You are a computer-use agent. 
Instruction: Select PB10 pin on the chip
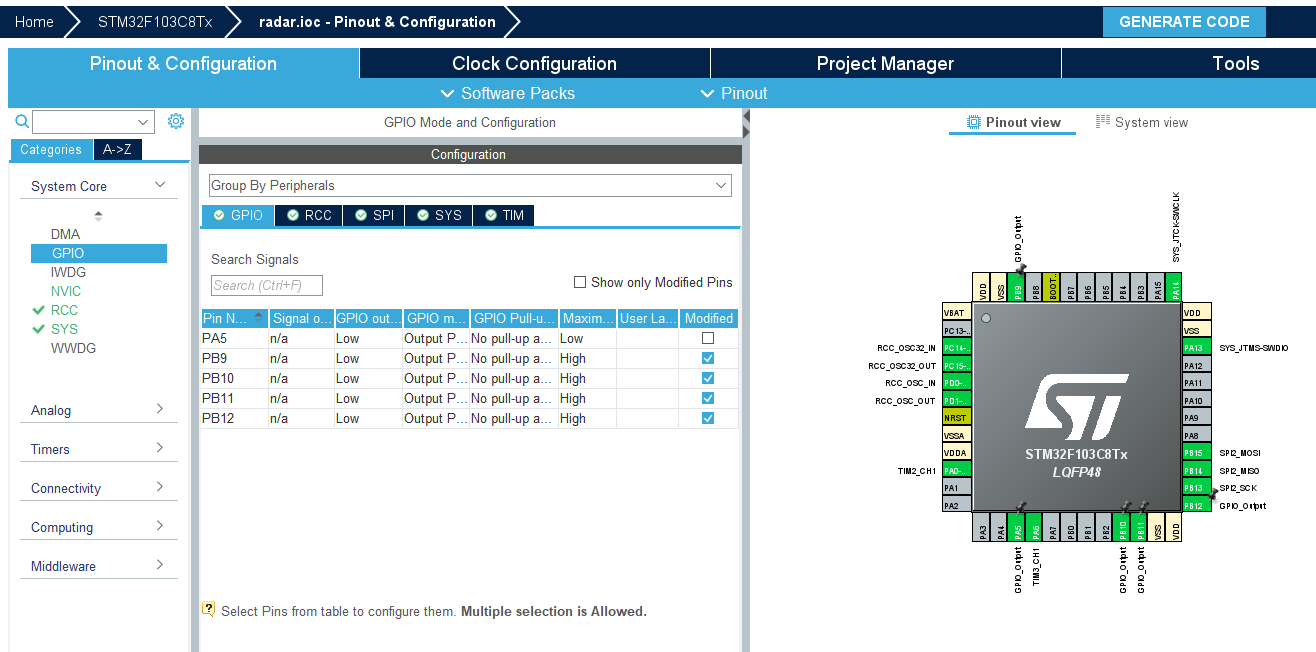coord(1122,527)
